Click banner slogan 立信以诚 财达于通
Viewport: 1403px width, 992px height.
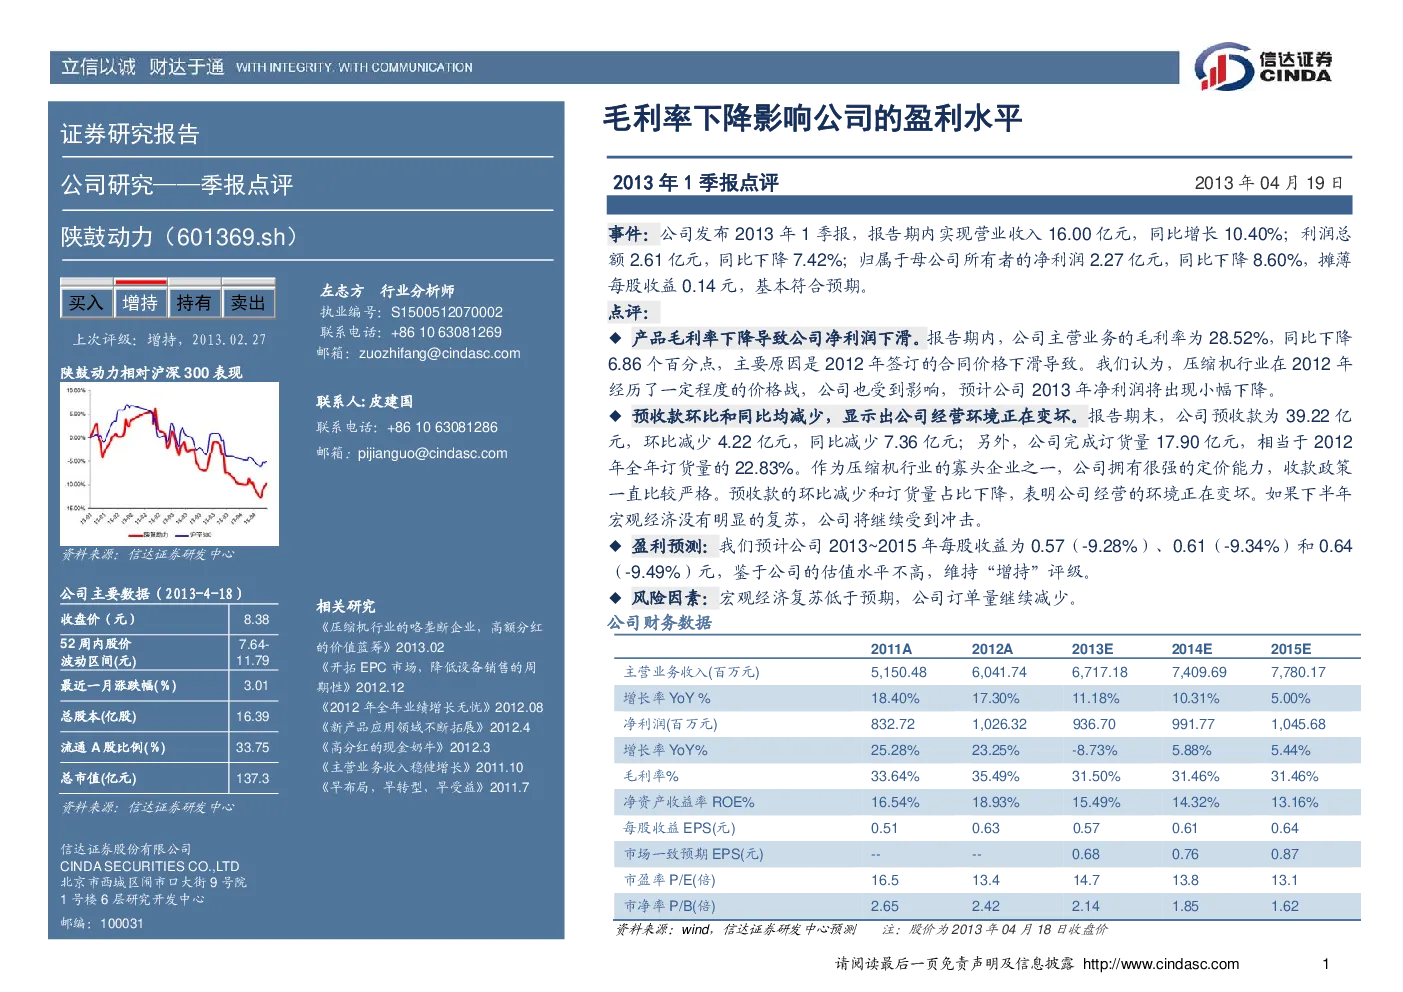pyautogui.click(x=142, y=67)
